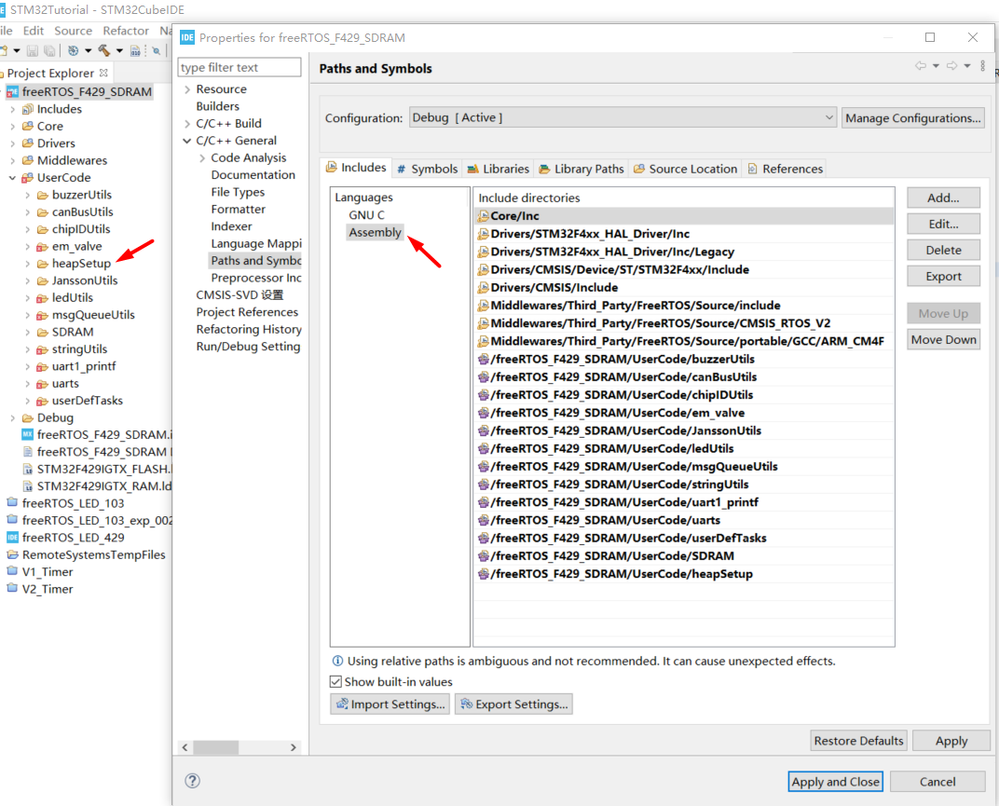999x806 pixels.
Task: Open the Configuration dropdown showing Debug [Active]
Action: pyautogui.click(x=622, y=118)
